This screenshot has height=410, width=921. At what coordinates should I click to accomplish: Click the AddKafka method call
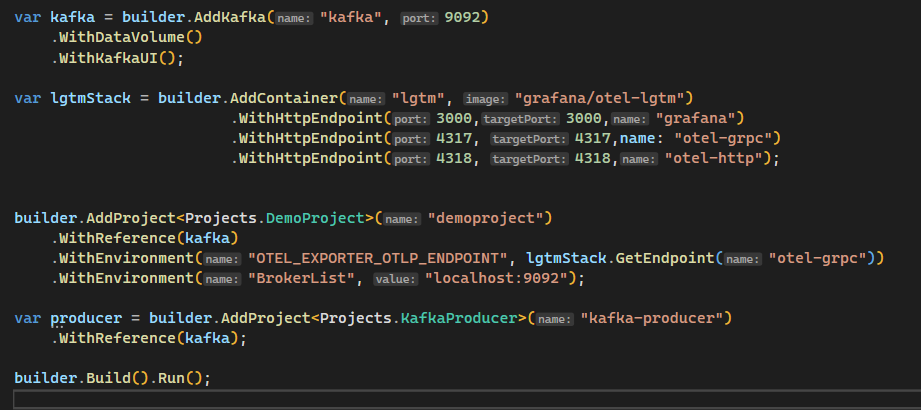click(231, 18)
